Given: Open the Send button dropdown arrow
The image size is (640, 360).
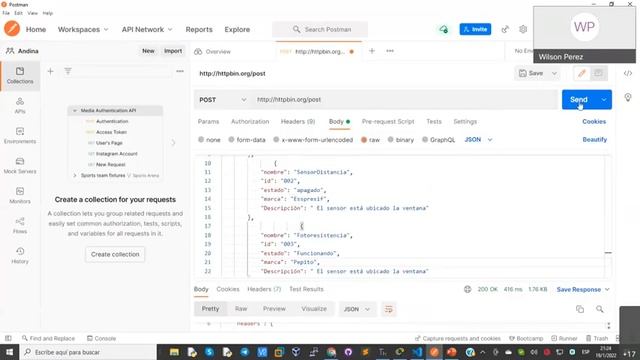Looking at the screenshot, I should click(603, 100).
